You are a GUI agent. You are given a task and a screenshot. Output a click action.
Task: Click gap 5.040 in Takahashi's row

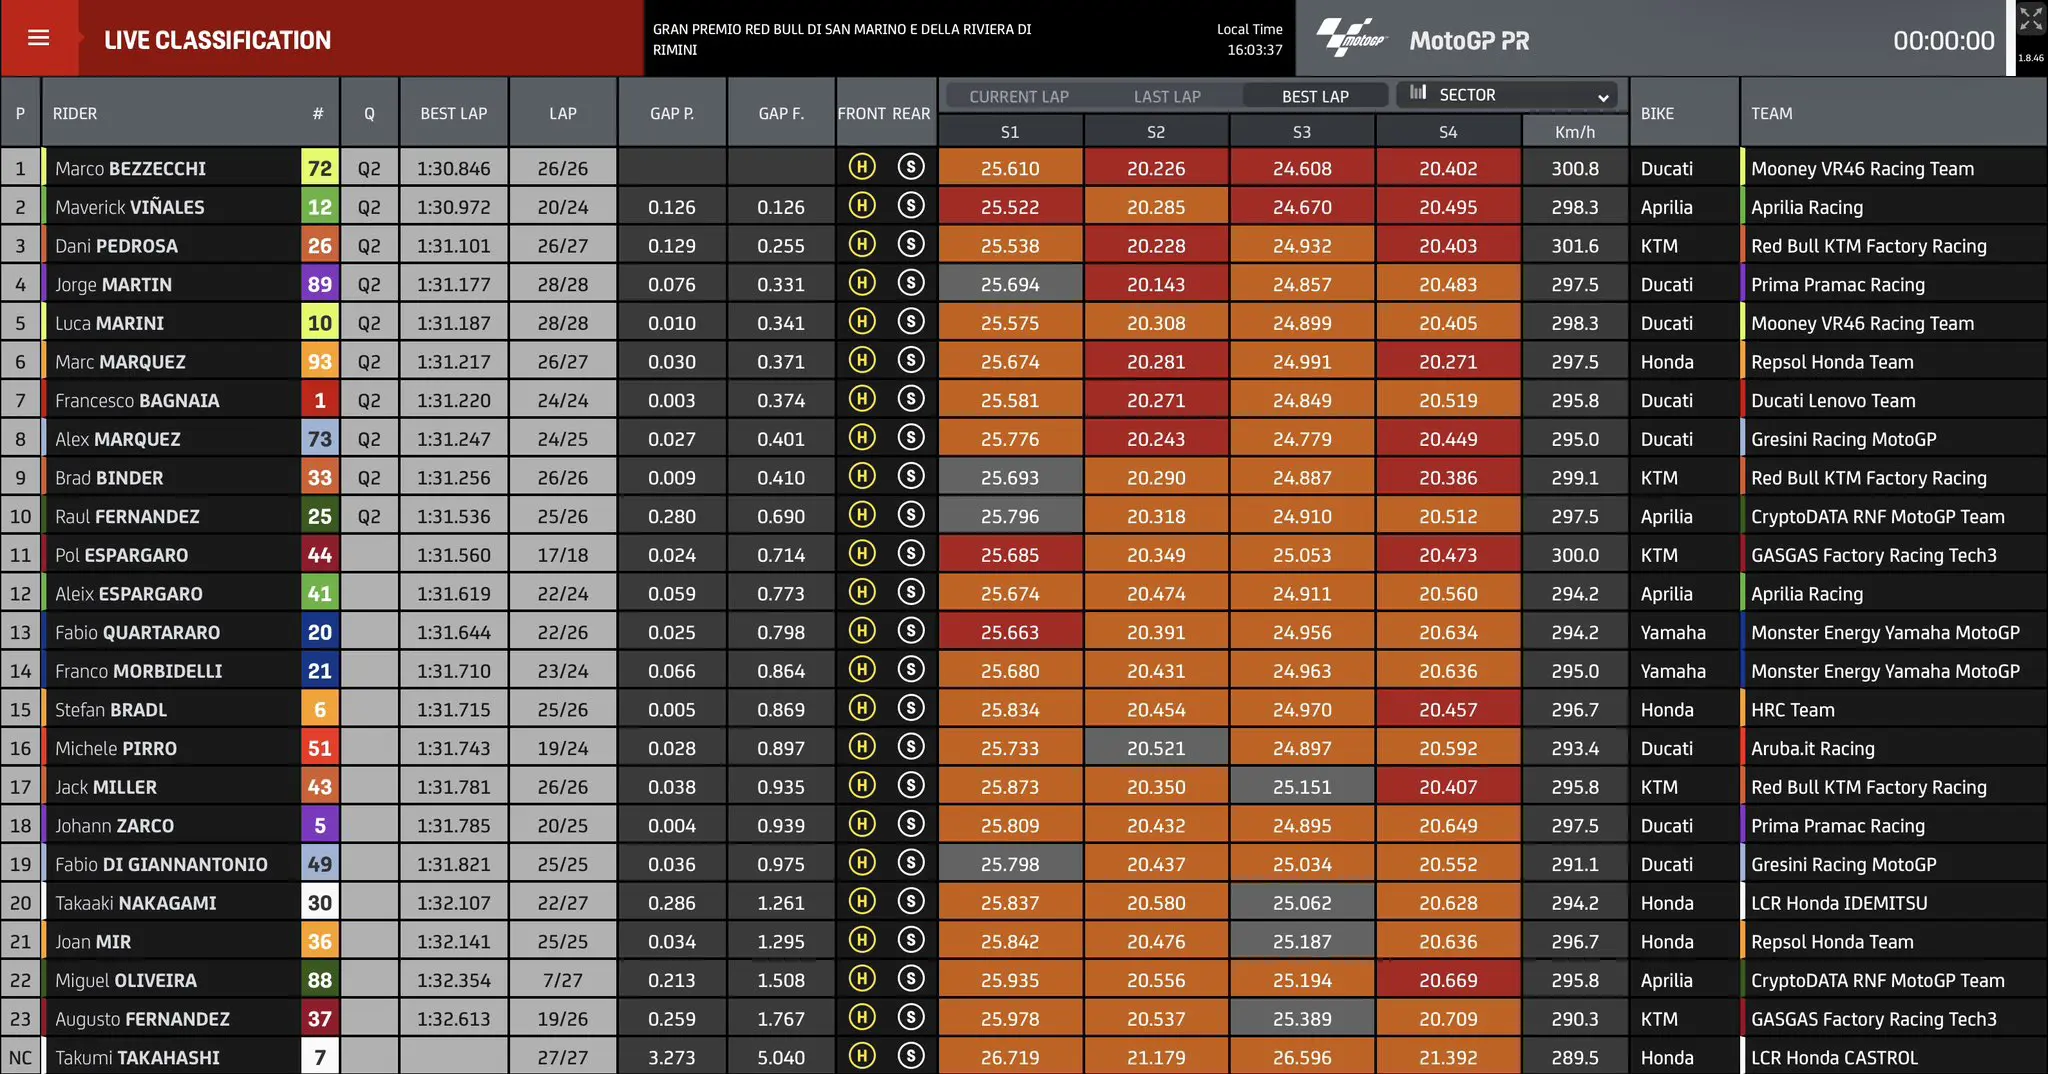pos(781,1057)
